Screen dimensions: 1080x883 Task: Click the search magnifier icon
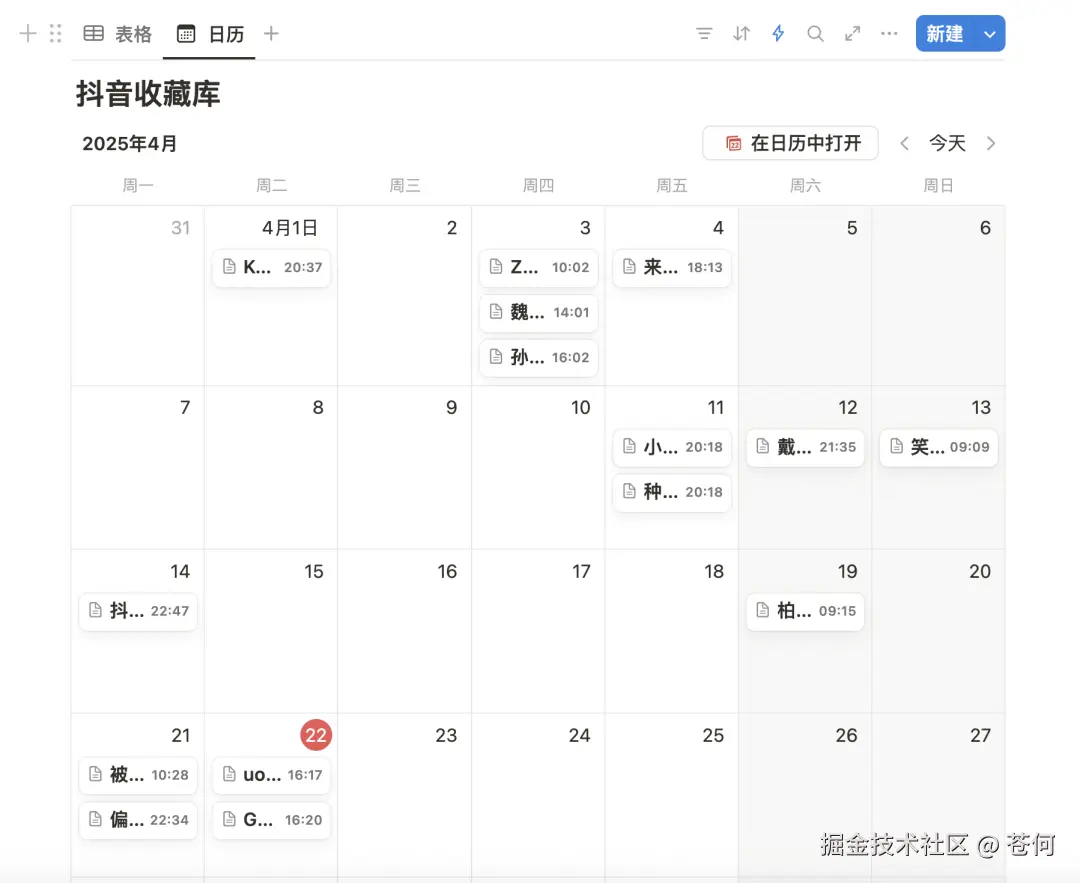pos(815,33)
